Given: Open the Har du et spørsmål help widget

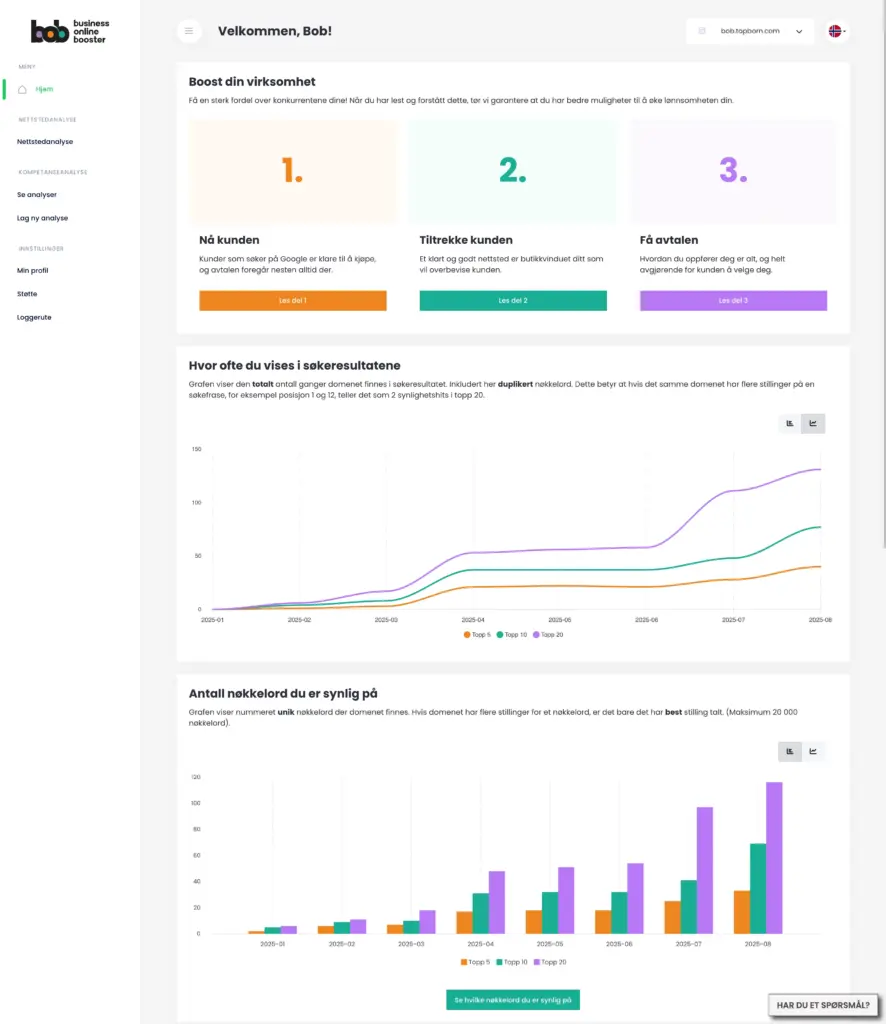Looking at the screenshot, I should click(823, 1005).
